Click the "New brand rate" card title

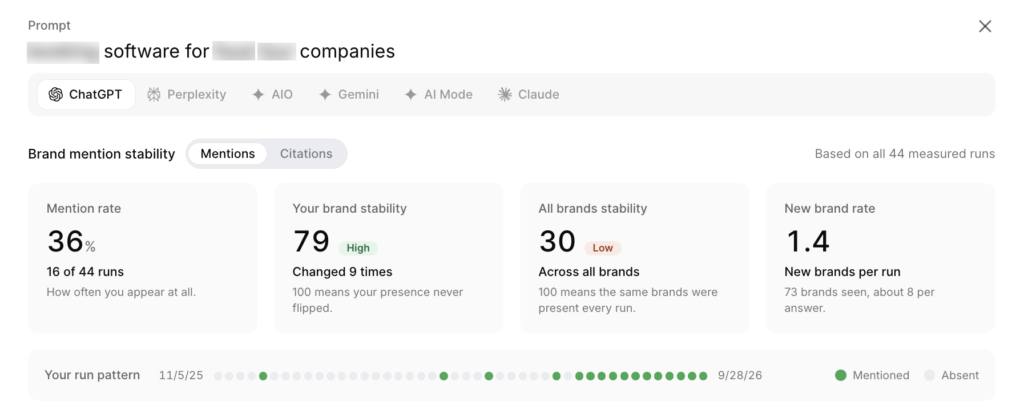tap(829, 208)
